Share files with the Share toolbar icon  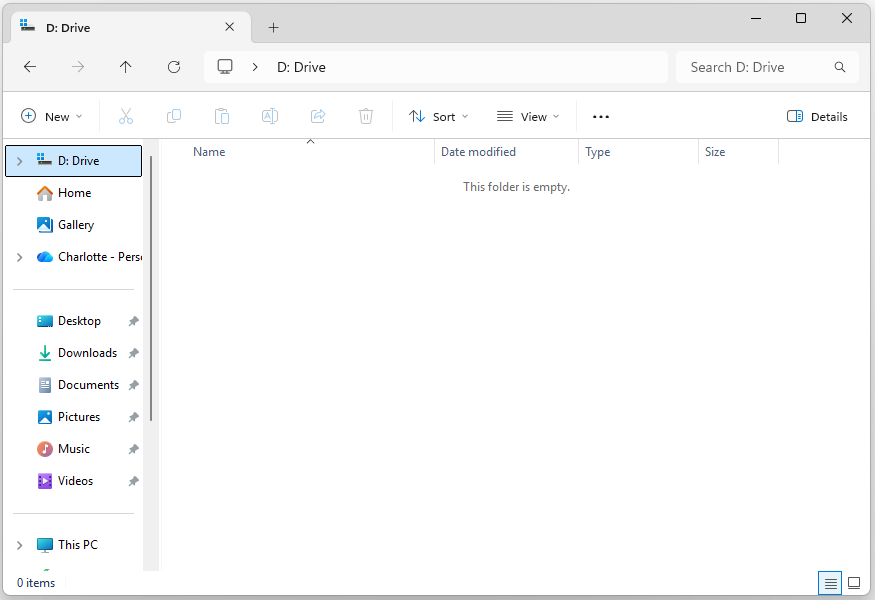click(318, 116)
